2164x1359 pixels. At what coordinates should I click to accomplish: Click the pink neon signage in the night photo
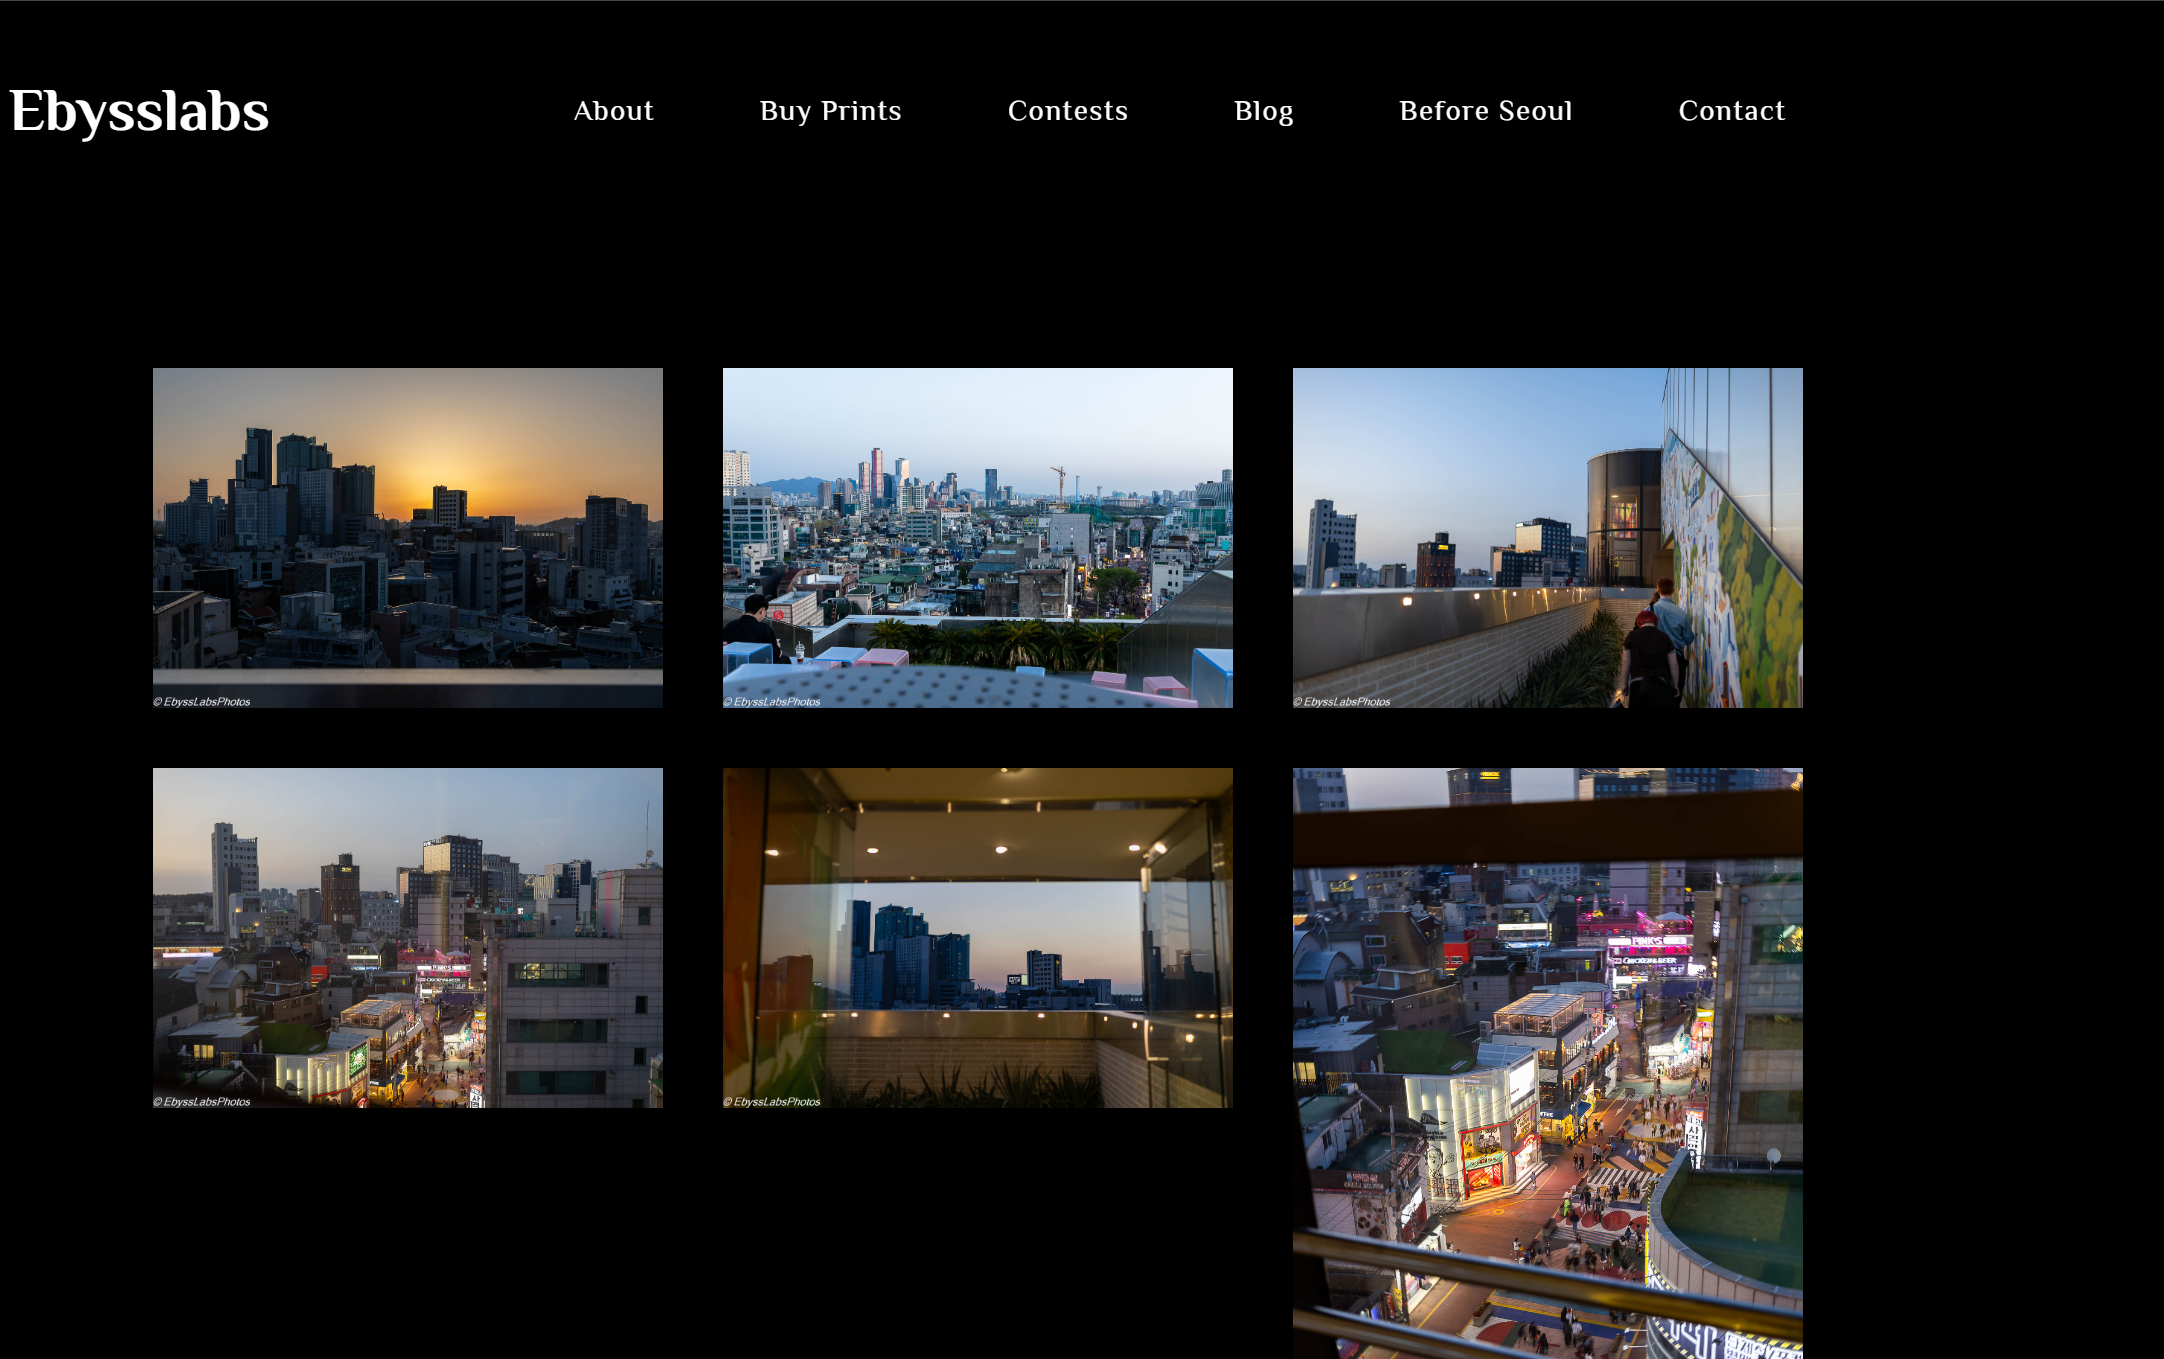[1645, 940]
